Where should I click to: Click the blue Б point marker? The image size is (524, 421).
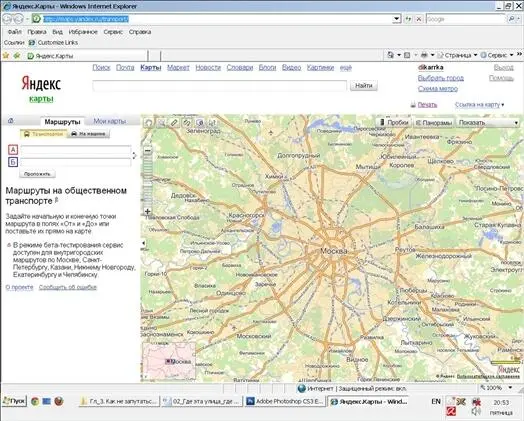click(x=13, y=162)
